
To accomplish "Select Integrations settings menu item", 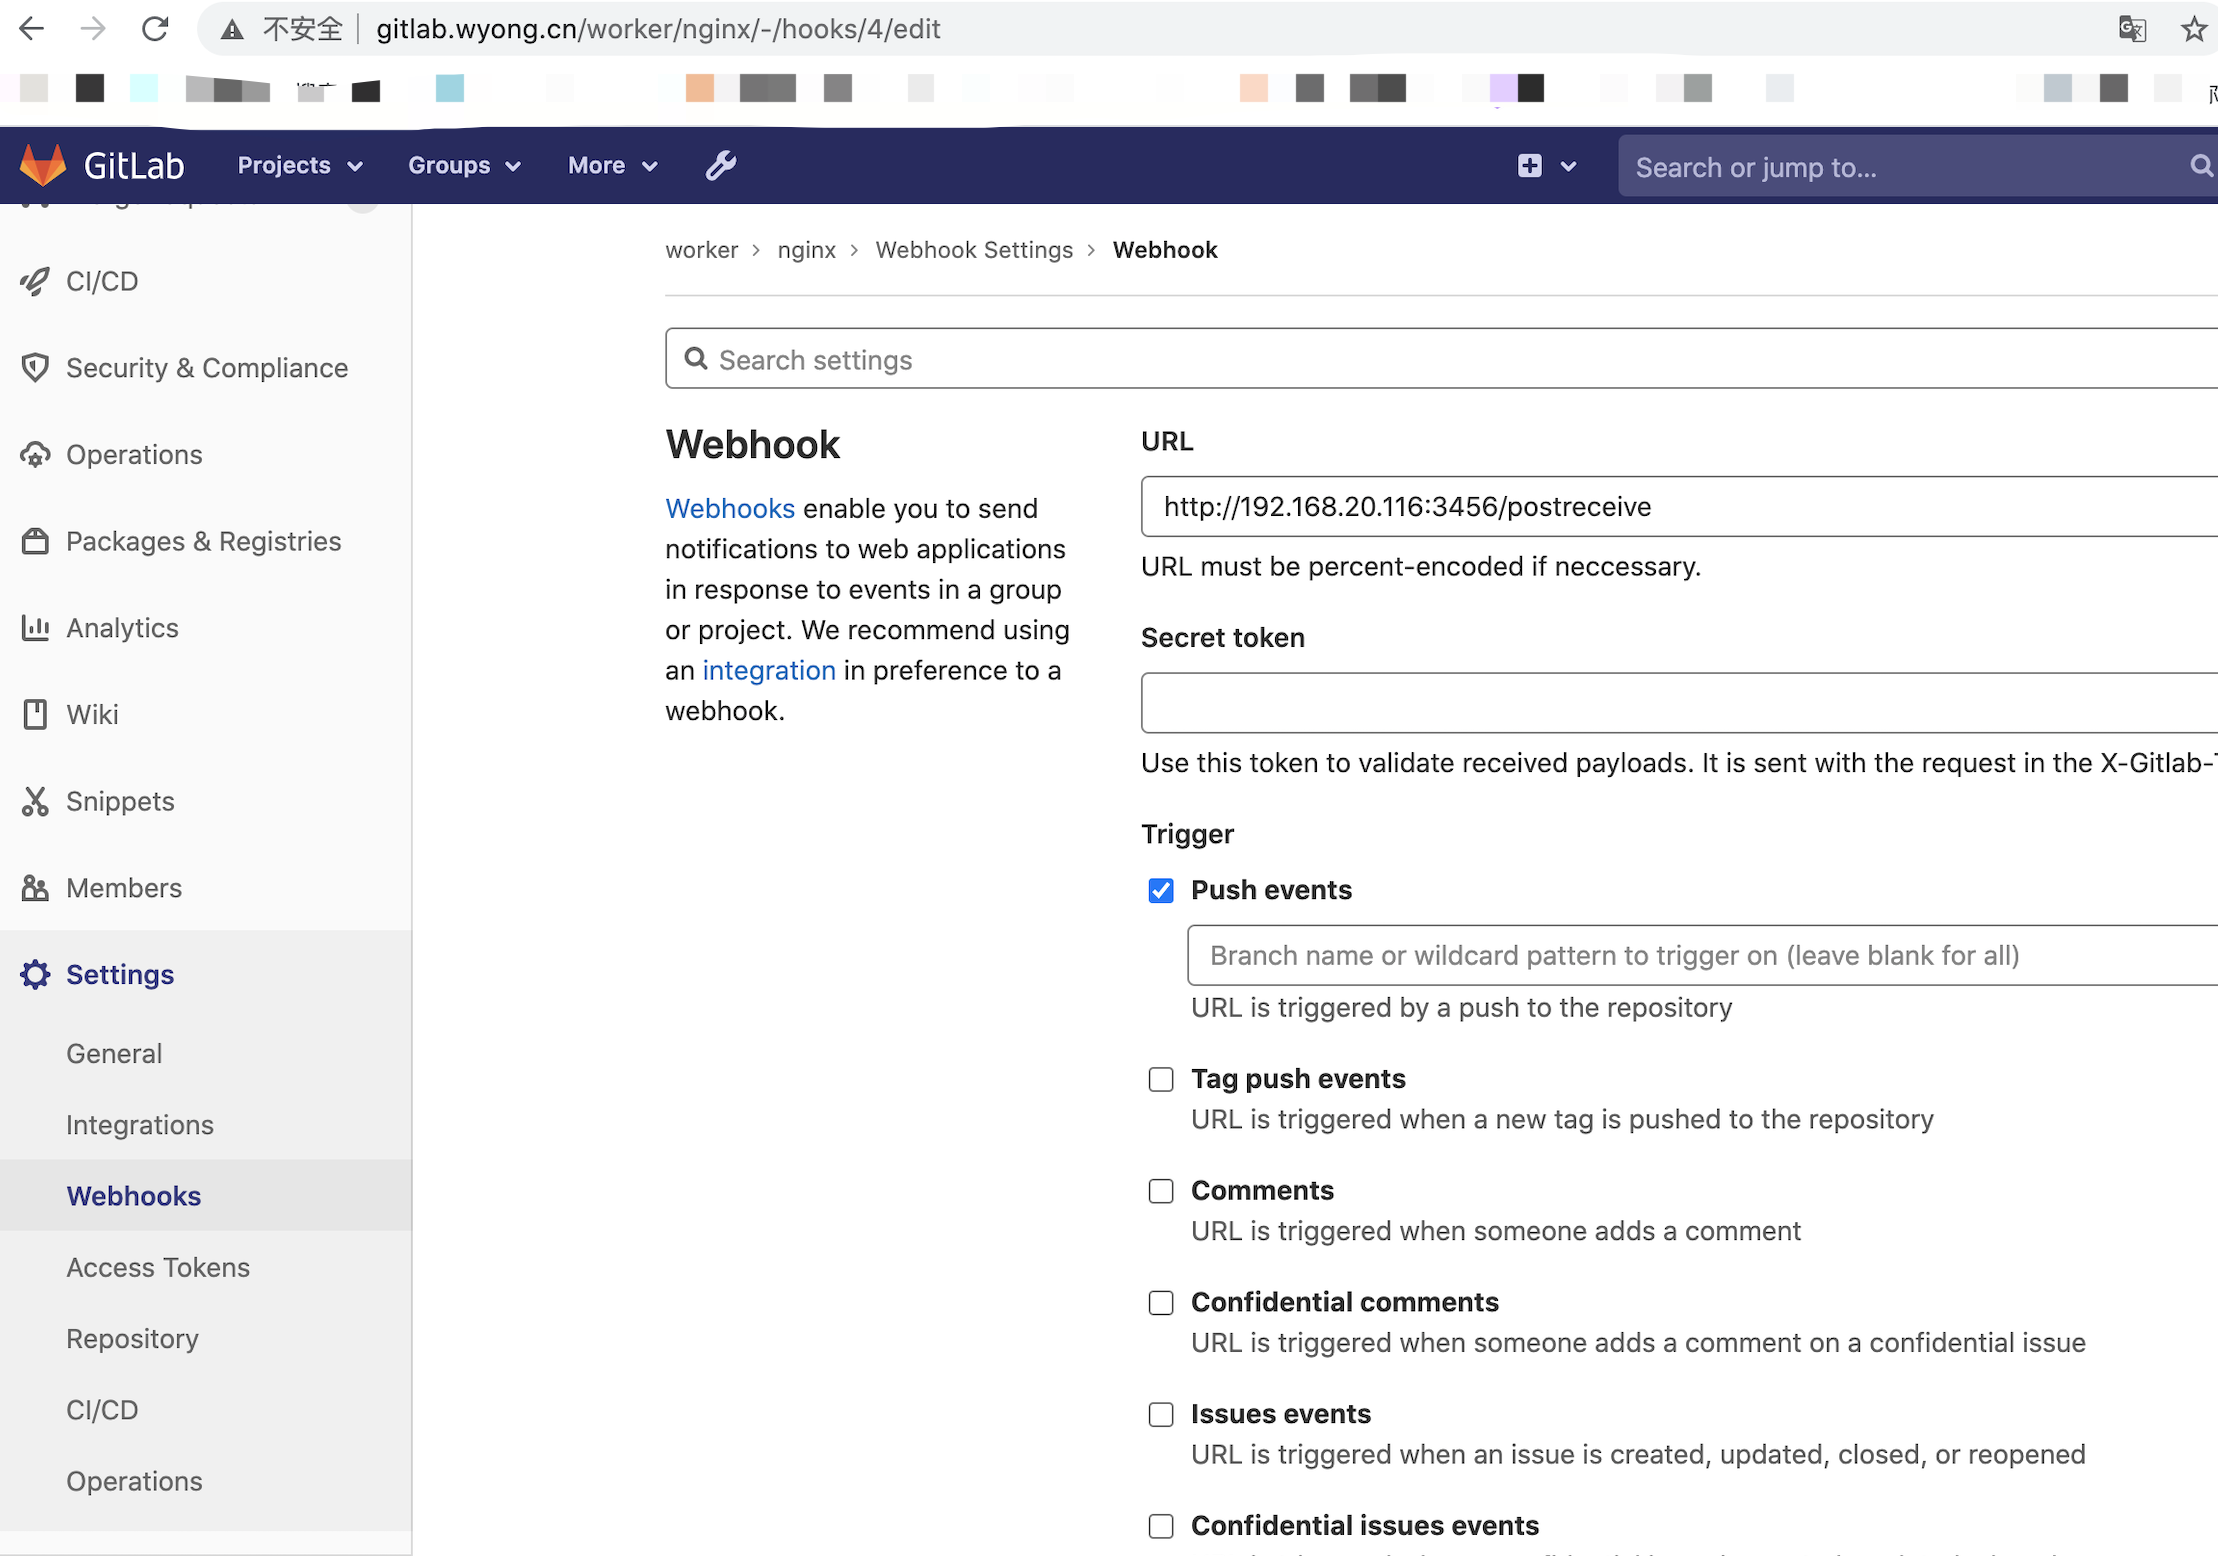I will [x=140, y=1124].
